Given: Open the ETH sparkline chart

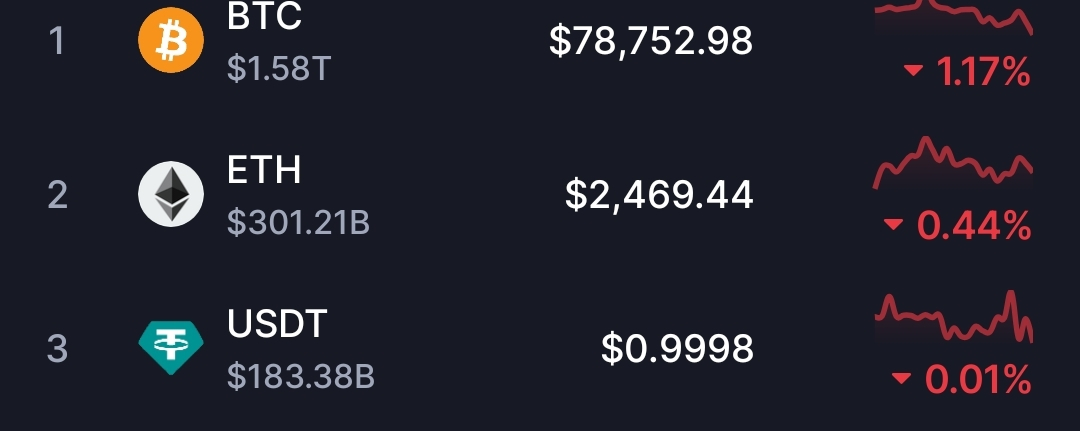Looking at the screenshot, I should coord(953,162).
